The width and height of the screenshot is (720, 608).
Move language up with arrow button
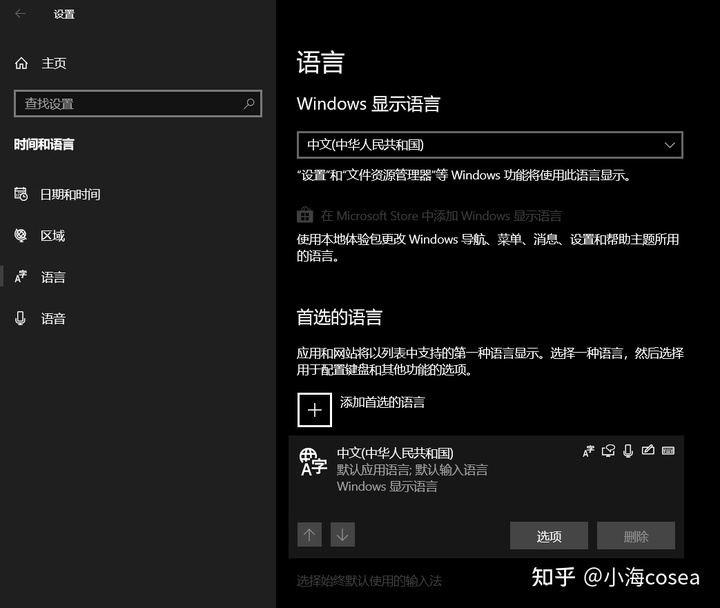[309, 535]
